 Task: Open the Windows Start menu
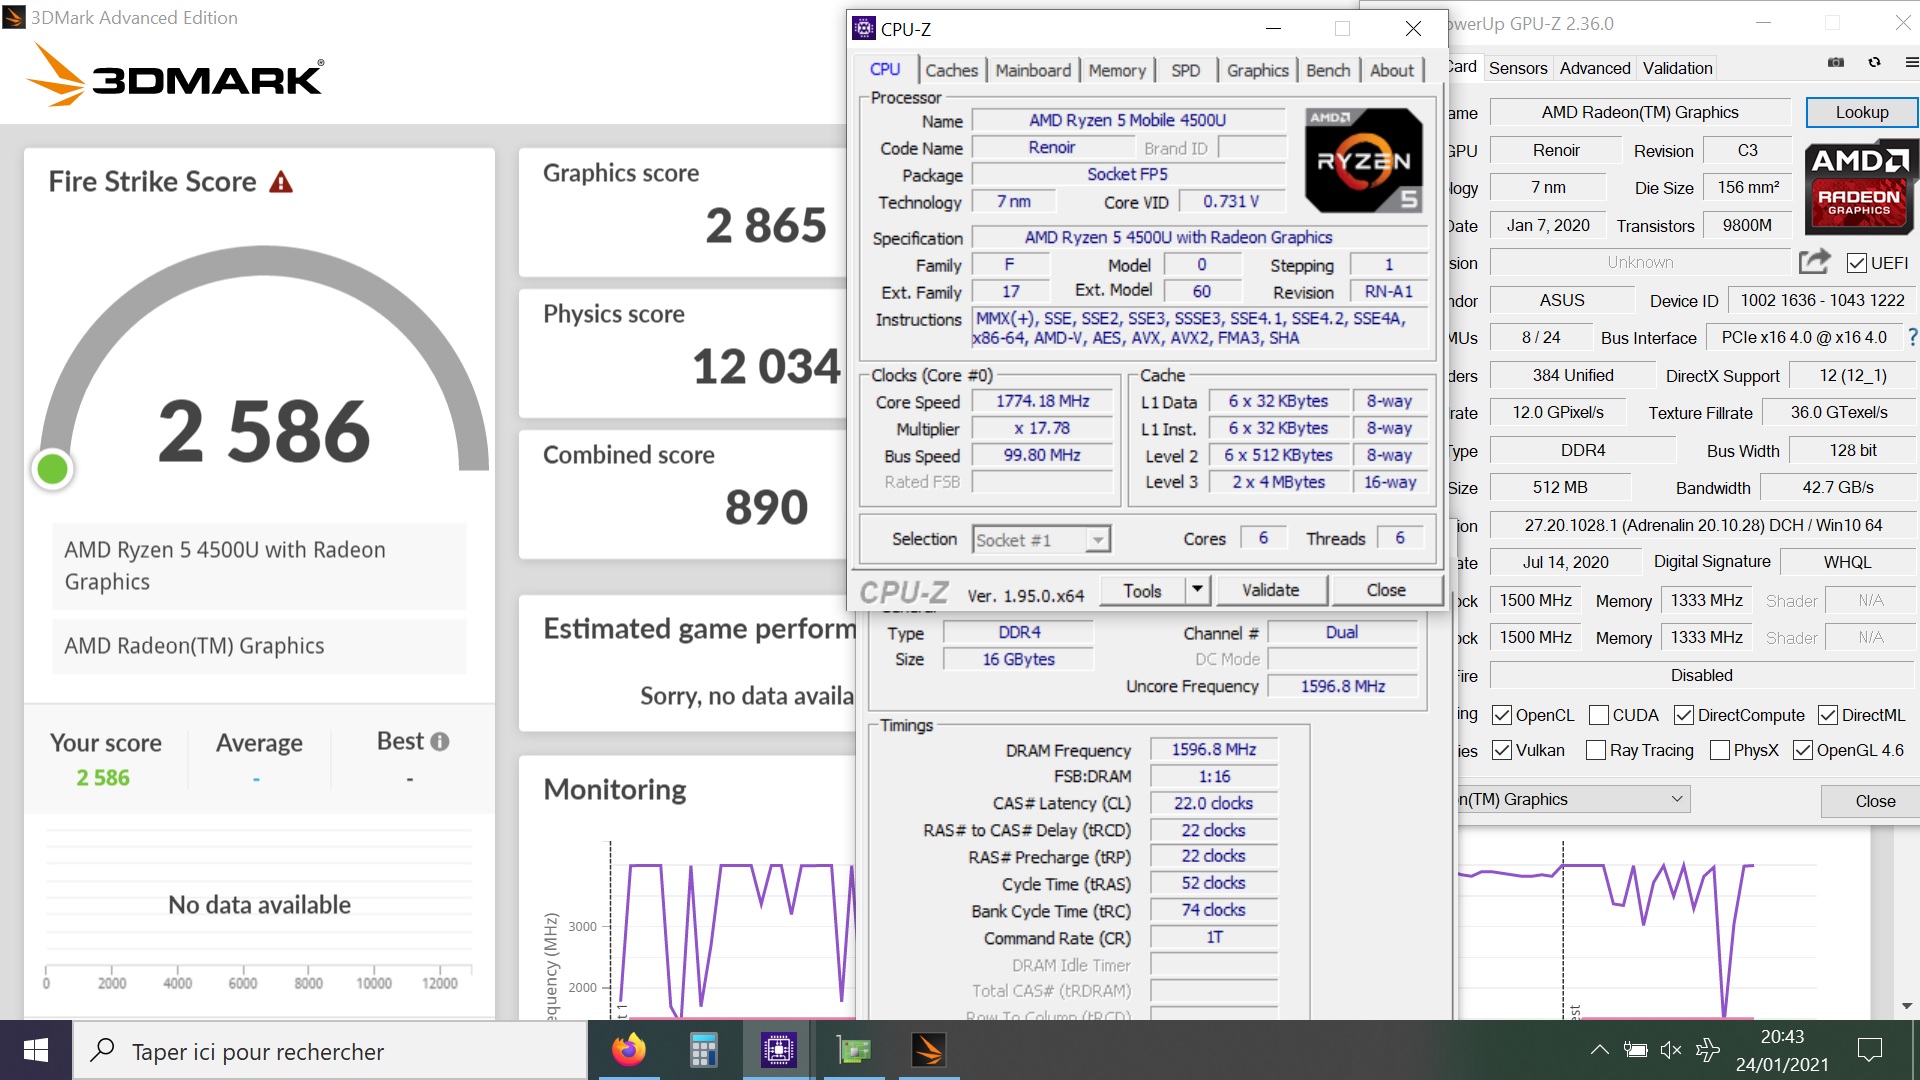click(36, 1050)
